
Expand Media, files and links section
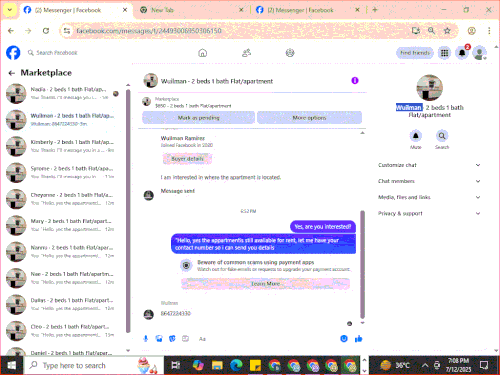click(429, 197)
